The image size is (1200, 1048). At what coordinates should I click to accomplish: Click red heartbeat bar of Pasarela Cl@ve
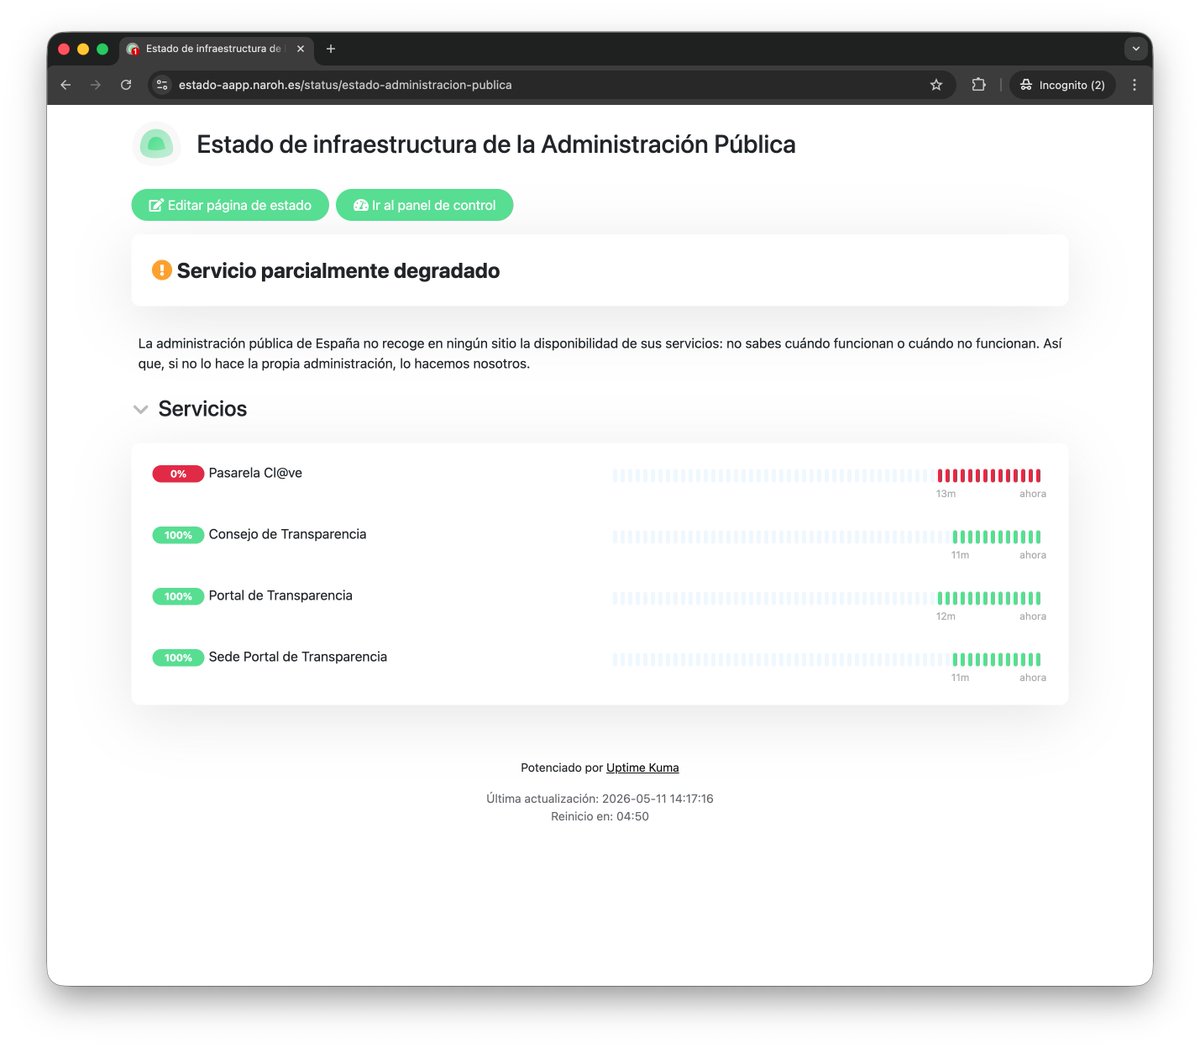(989, 476)
